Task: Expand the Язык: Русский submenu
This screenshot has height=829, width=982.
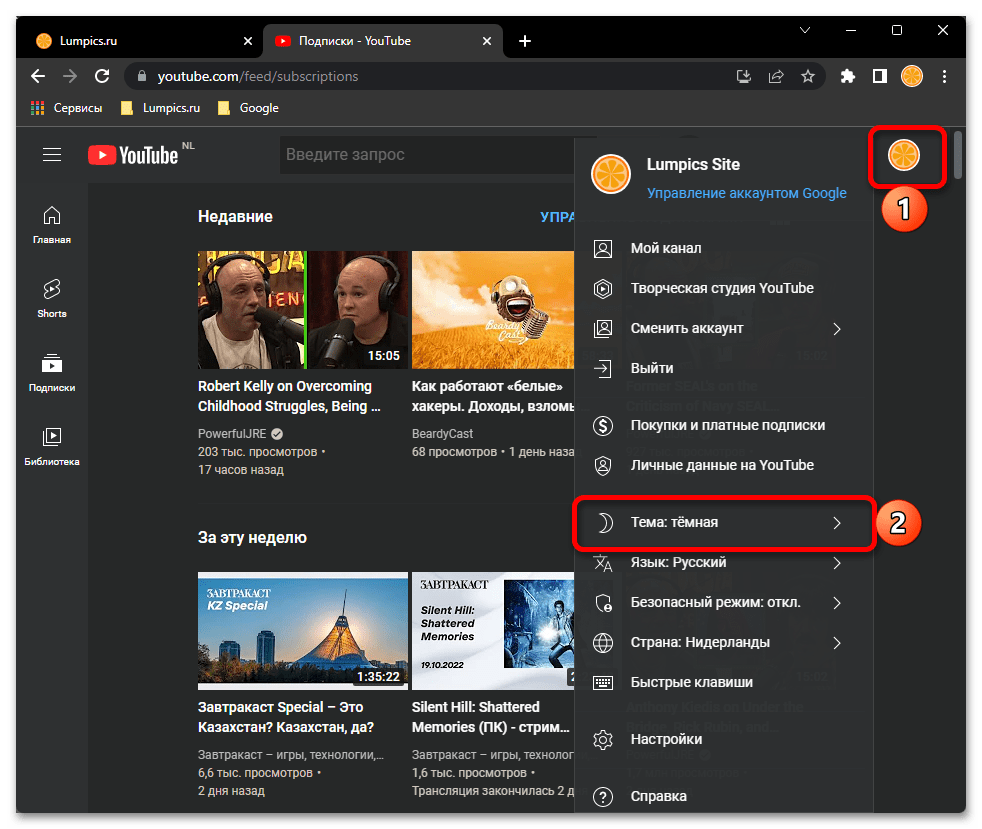Action: 723,563
